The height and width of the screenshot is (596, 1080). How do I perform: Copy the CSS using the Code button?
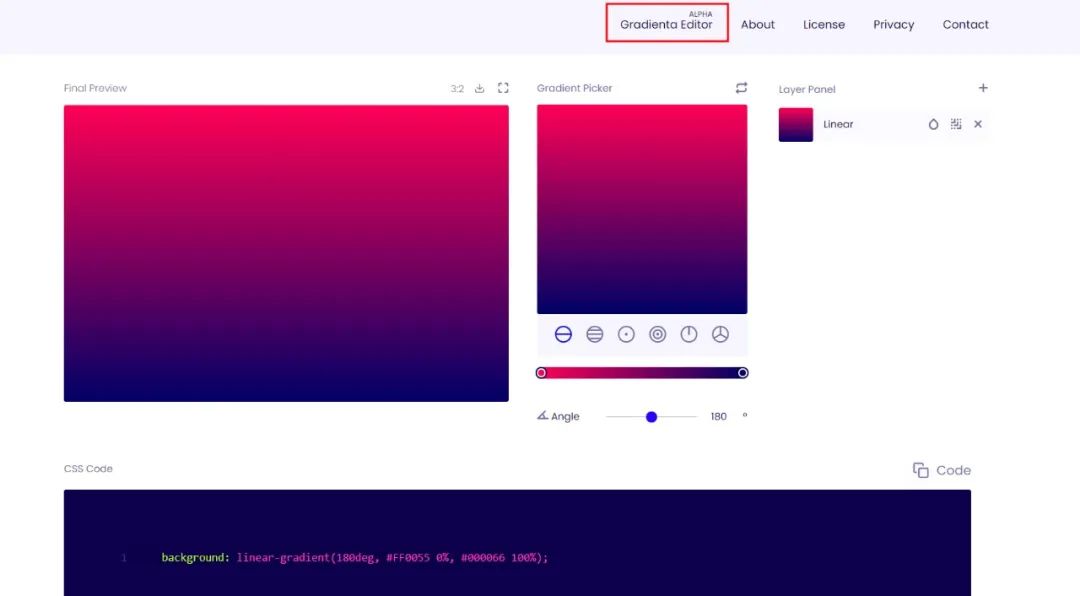pos(942,470)
